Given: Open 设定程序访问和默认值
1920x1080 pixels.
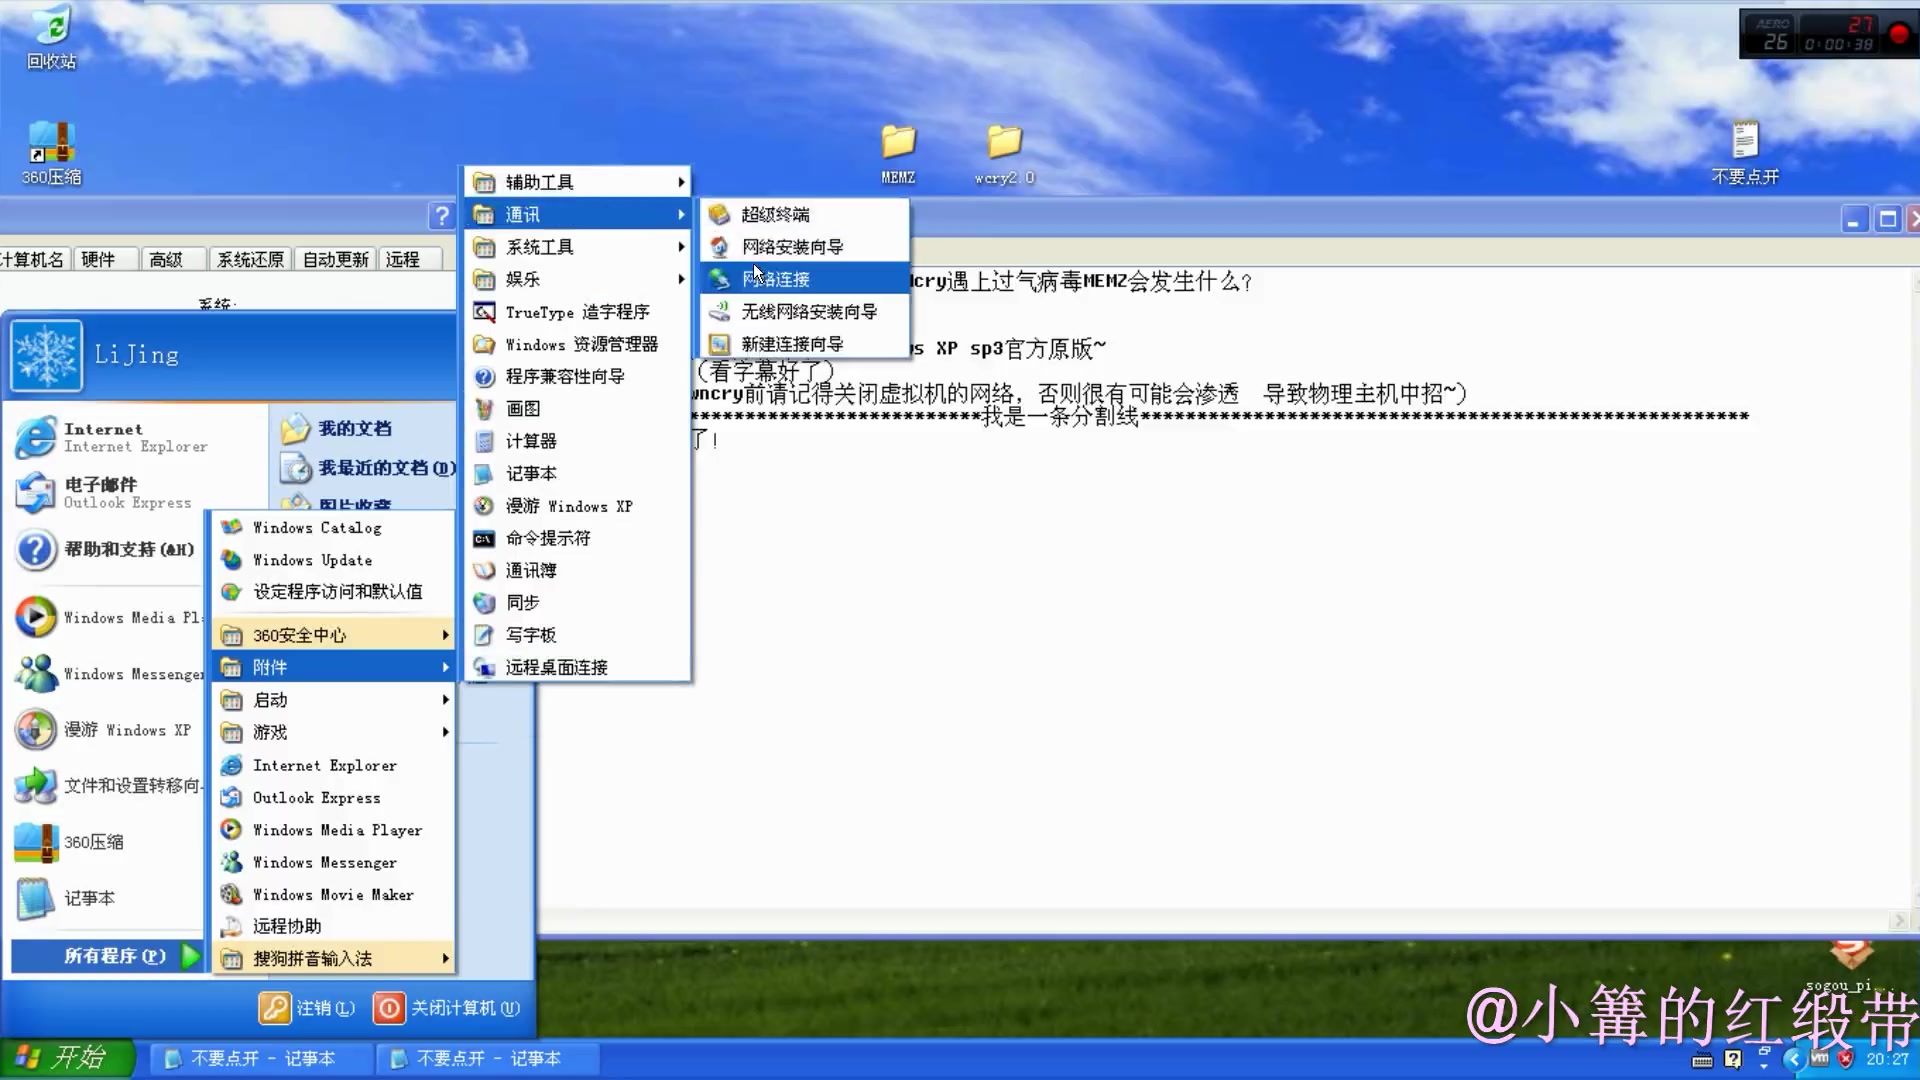Looking at the screenshot, I should pos(334,592).
